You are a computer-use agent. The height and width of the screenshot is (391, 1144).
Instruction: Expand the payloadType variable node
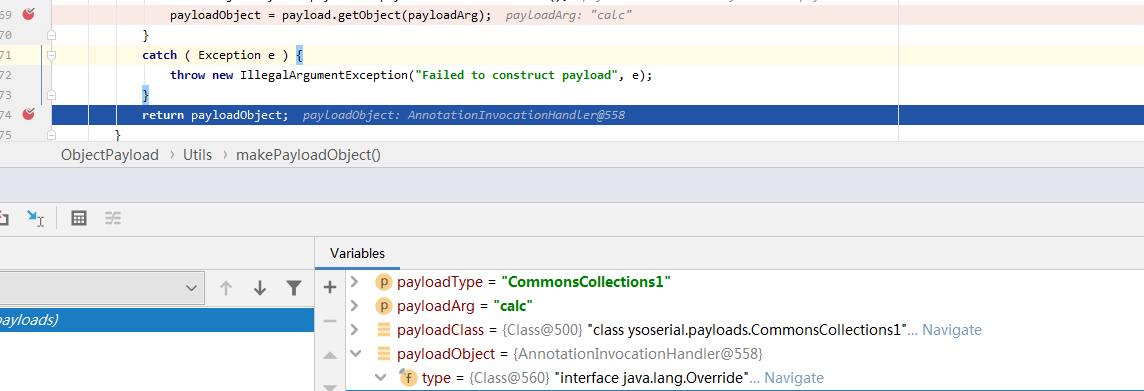click(355, 282)
